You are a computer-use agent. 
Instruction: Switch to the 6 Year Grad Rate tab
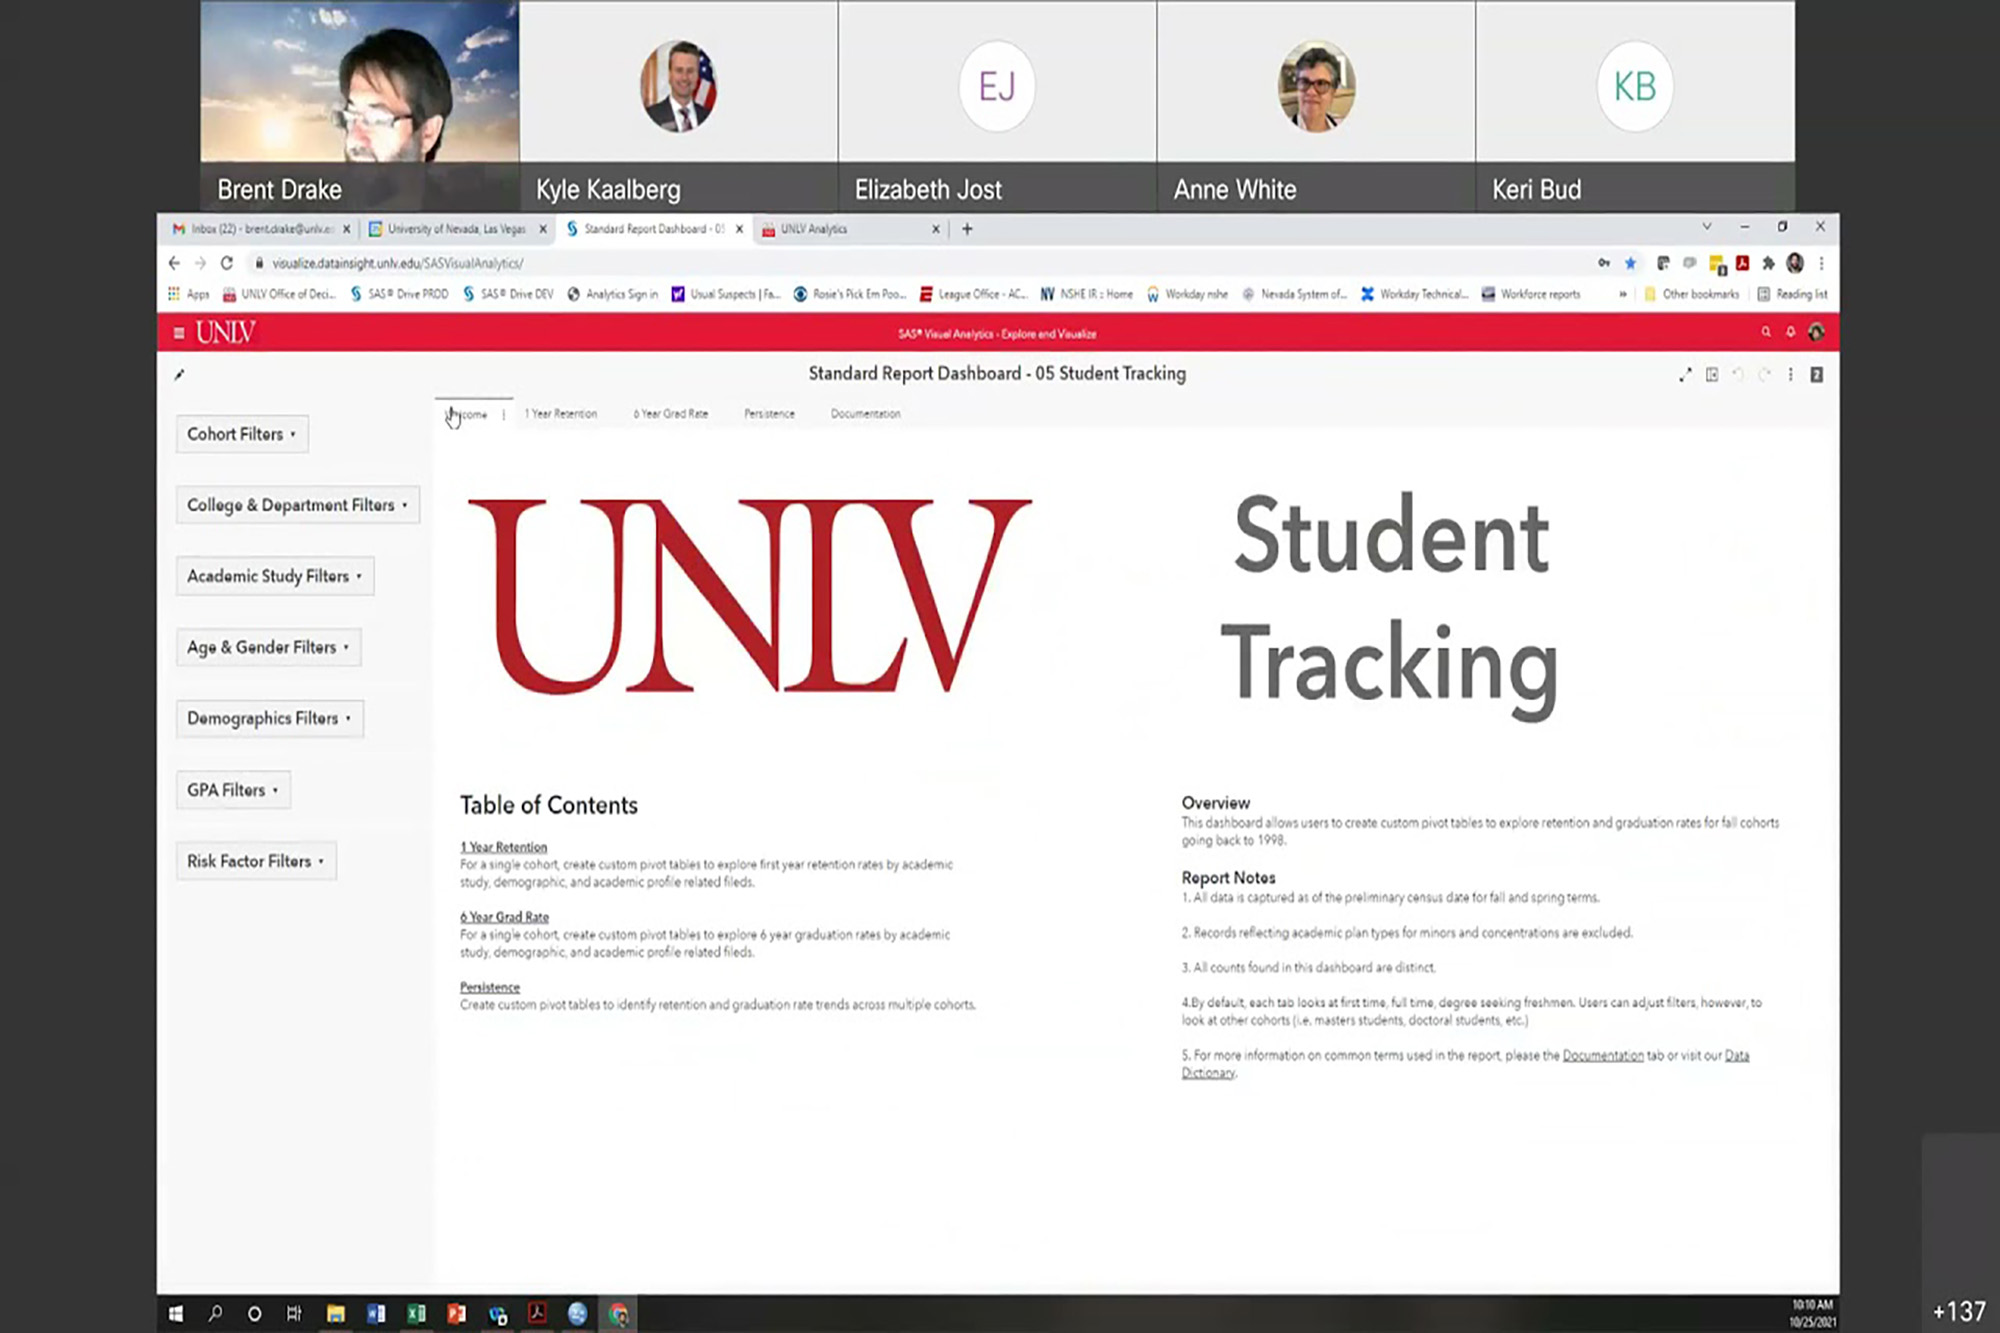tap(671, 414)
